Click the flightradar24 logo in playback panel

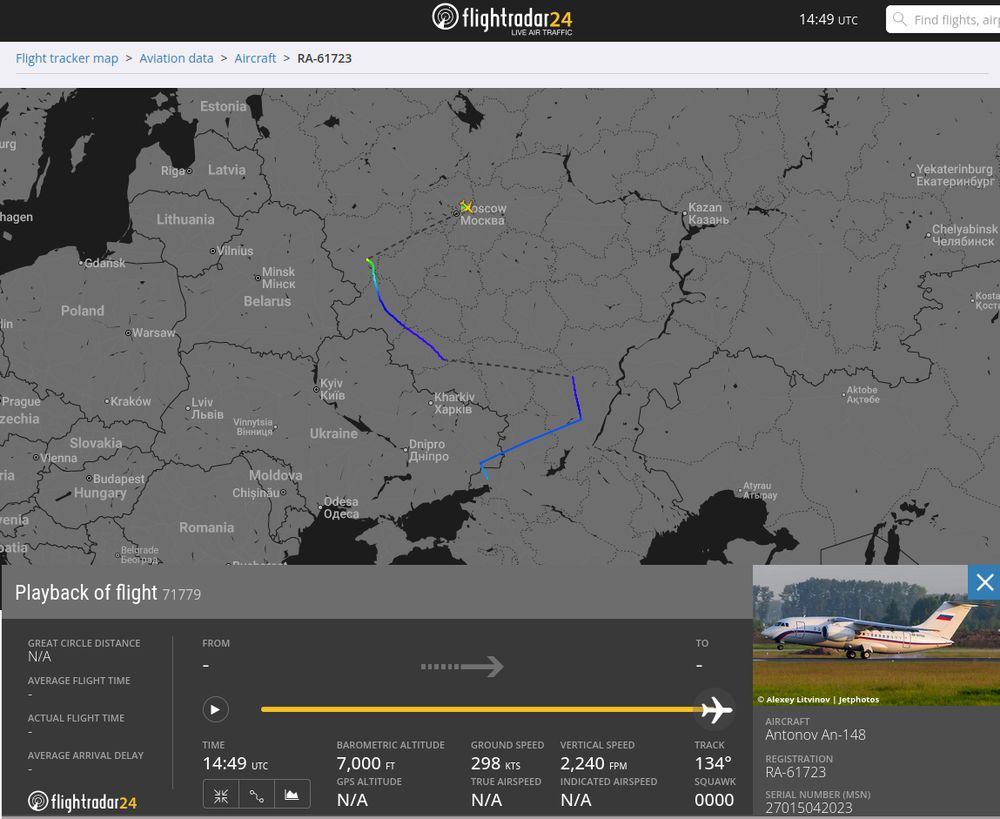82,801
